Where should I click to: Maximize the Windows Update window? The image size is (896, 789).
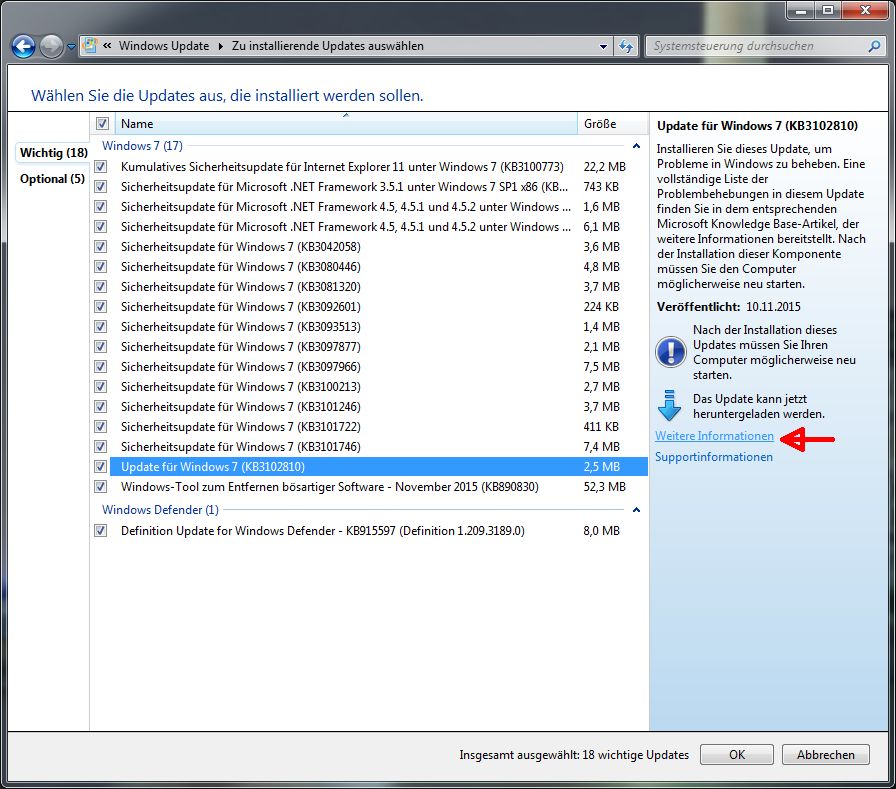827,10
